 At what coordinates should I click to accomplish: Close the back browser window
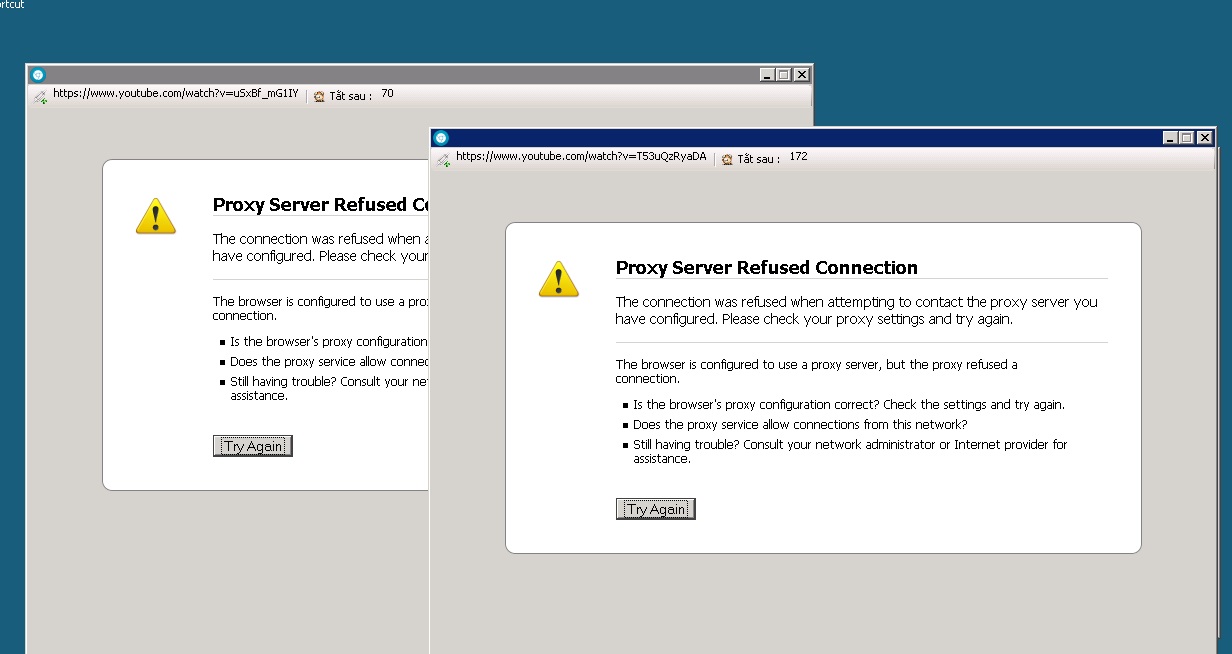[x=801, y=75]
